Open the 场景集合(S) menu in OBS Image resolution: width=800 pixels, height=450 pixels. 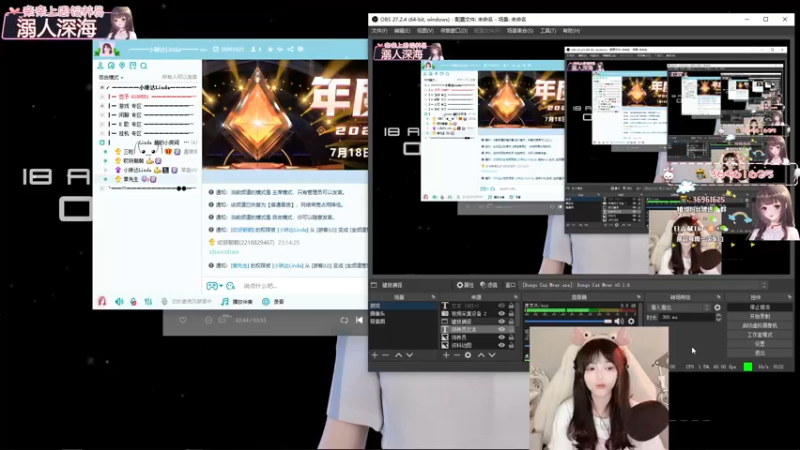pyautogui.click(x=520, y=31)
